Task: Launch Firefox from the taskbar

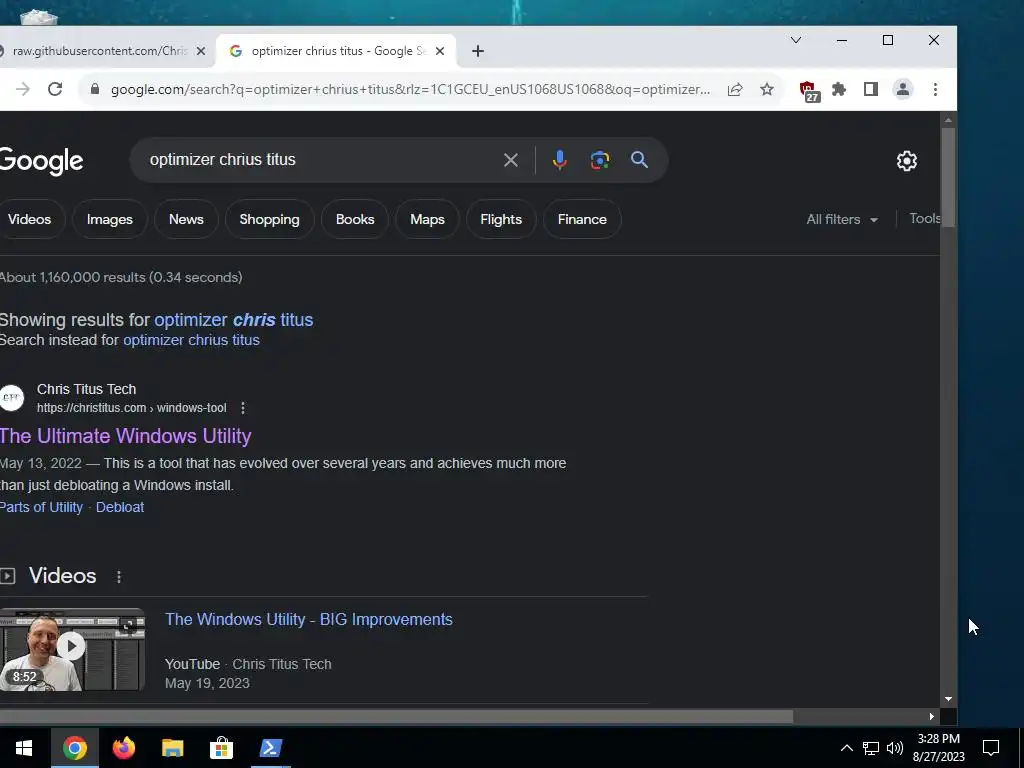Action: pos(123,748)
